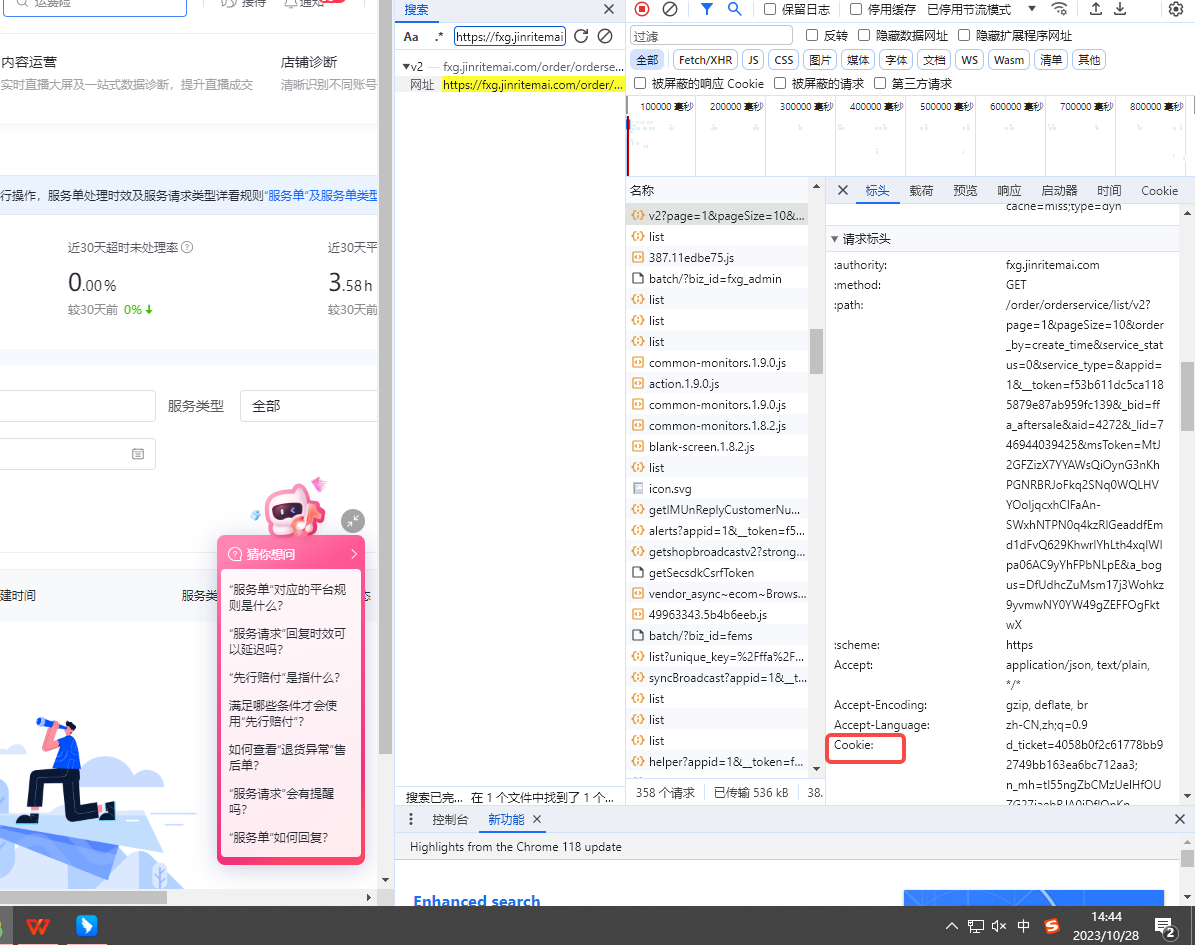Image resolution: width=1195 pixels, height=945 pixels.
Task: Show hidden tray icons
Action: [x=952, y=926]
